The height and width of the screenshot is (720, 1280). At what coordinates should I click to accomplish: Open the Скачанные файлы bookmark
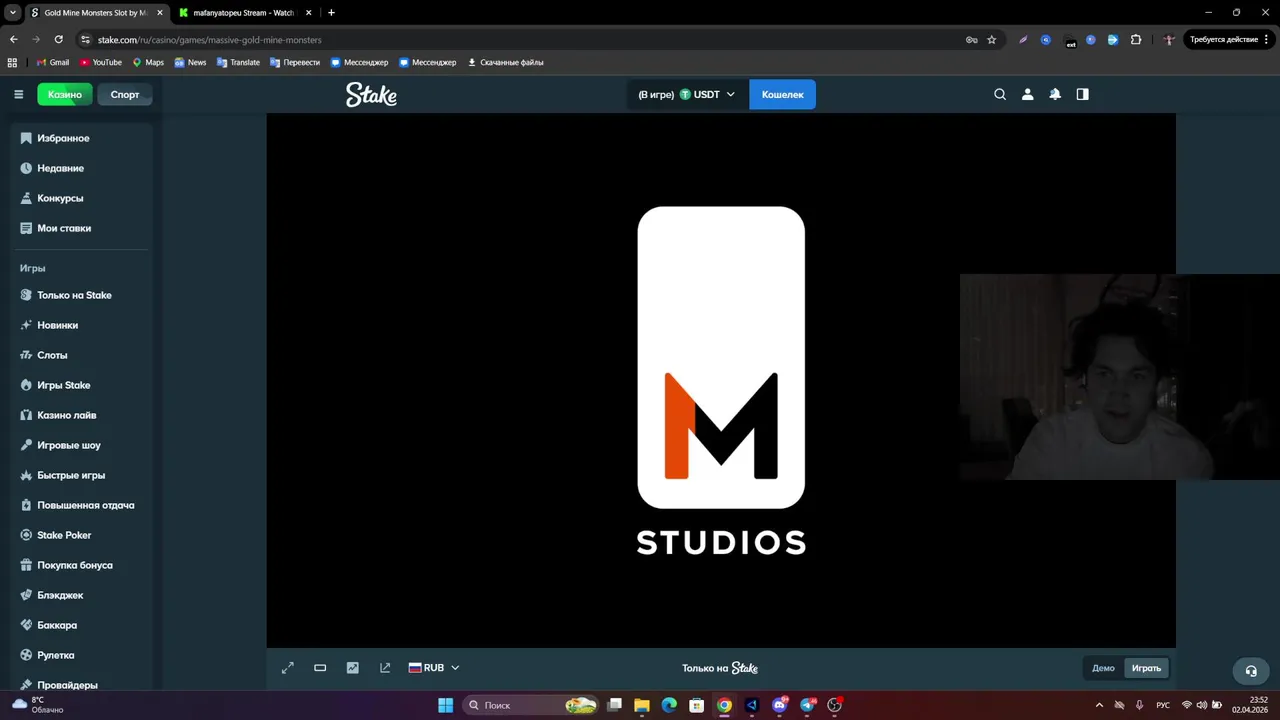pos(506,62)
